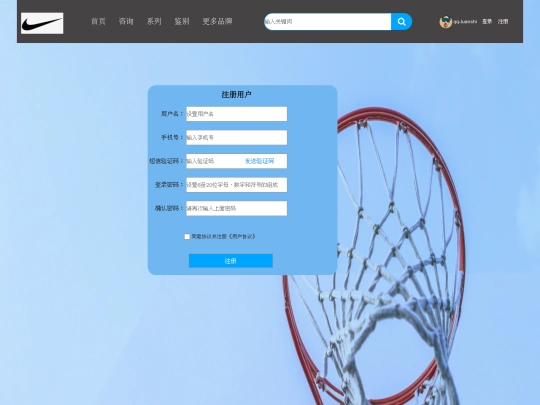Tick the agree to user agreement checkbox
Screen dimensions: 540x405
tap(187, 237)
